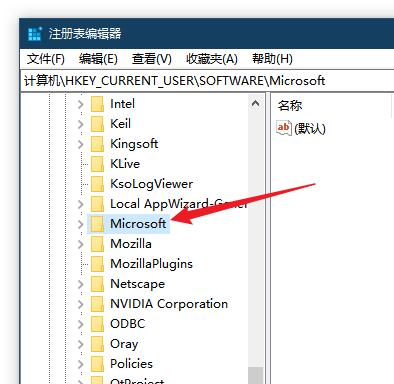Image resolution: width=394 pixels, height=384 pixels.
Task: Open the 查看(V) menu
Action: pos(152,59)
